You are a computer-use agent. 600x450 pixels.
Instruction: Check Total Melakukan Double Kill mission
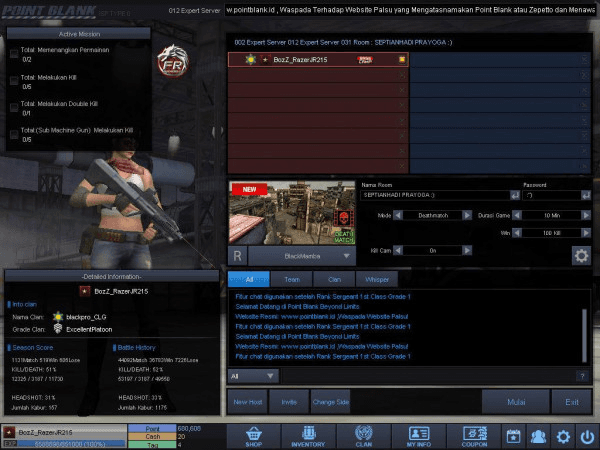(14, 107)
